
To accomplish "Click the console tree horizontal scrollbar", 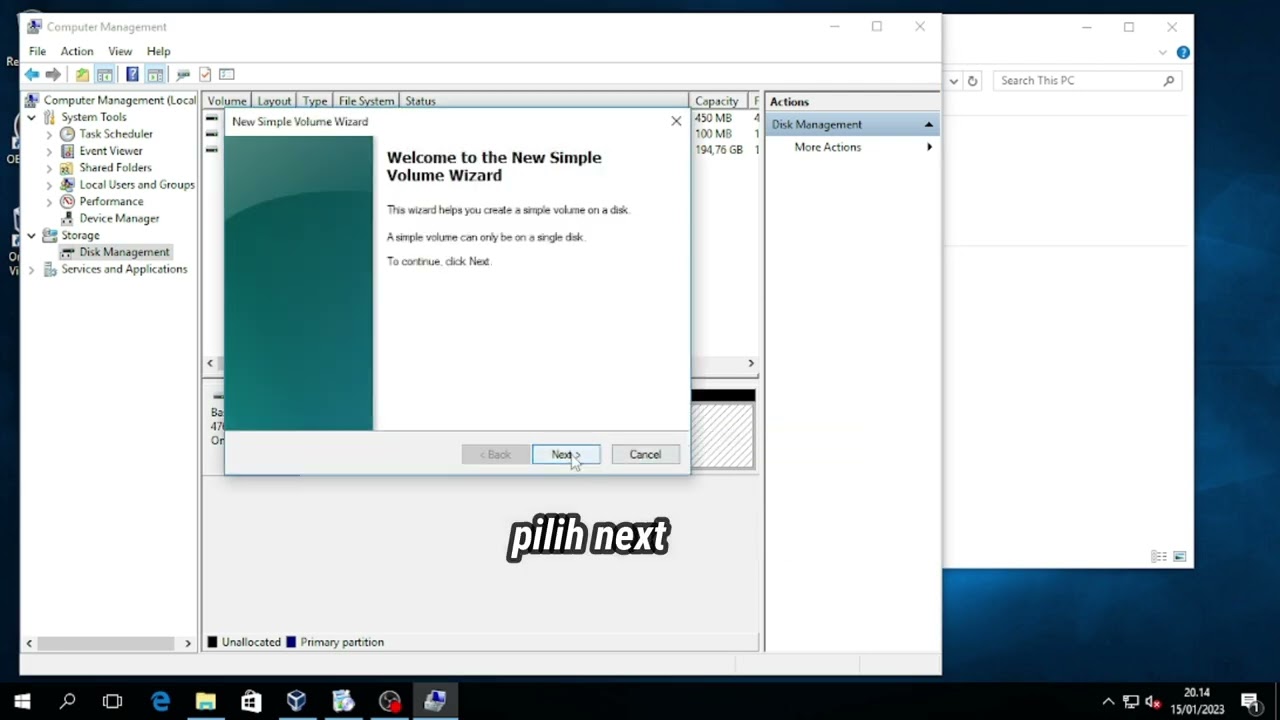I will click(108, 643).
